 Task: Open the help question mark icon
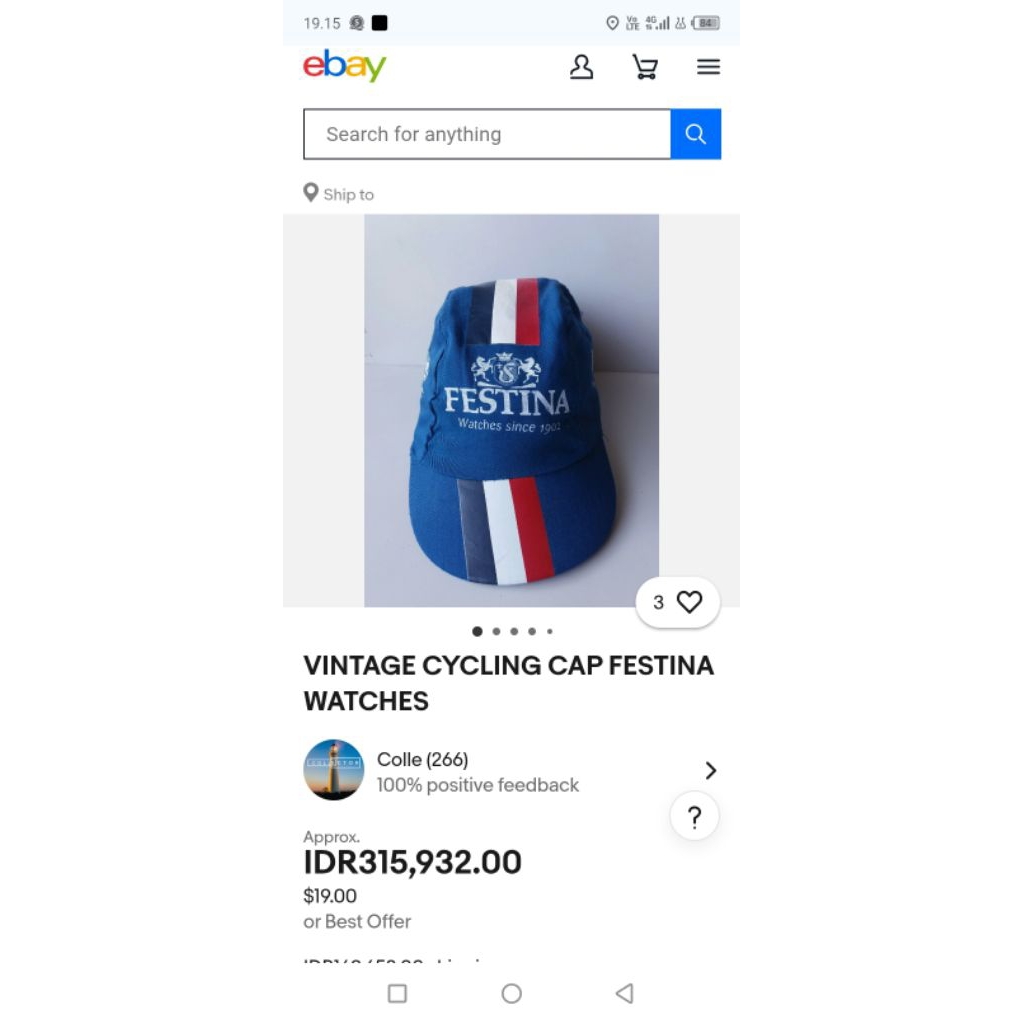(x=694, y=817)
